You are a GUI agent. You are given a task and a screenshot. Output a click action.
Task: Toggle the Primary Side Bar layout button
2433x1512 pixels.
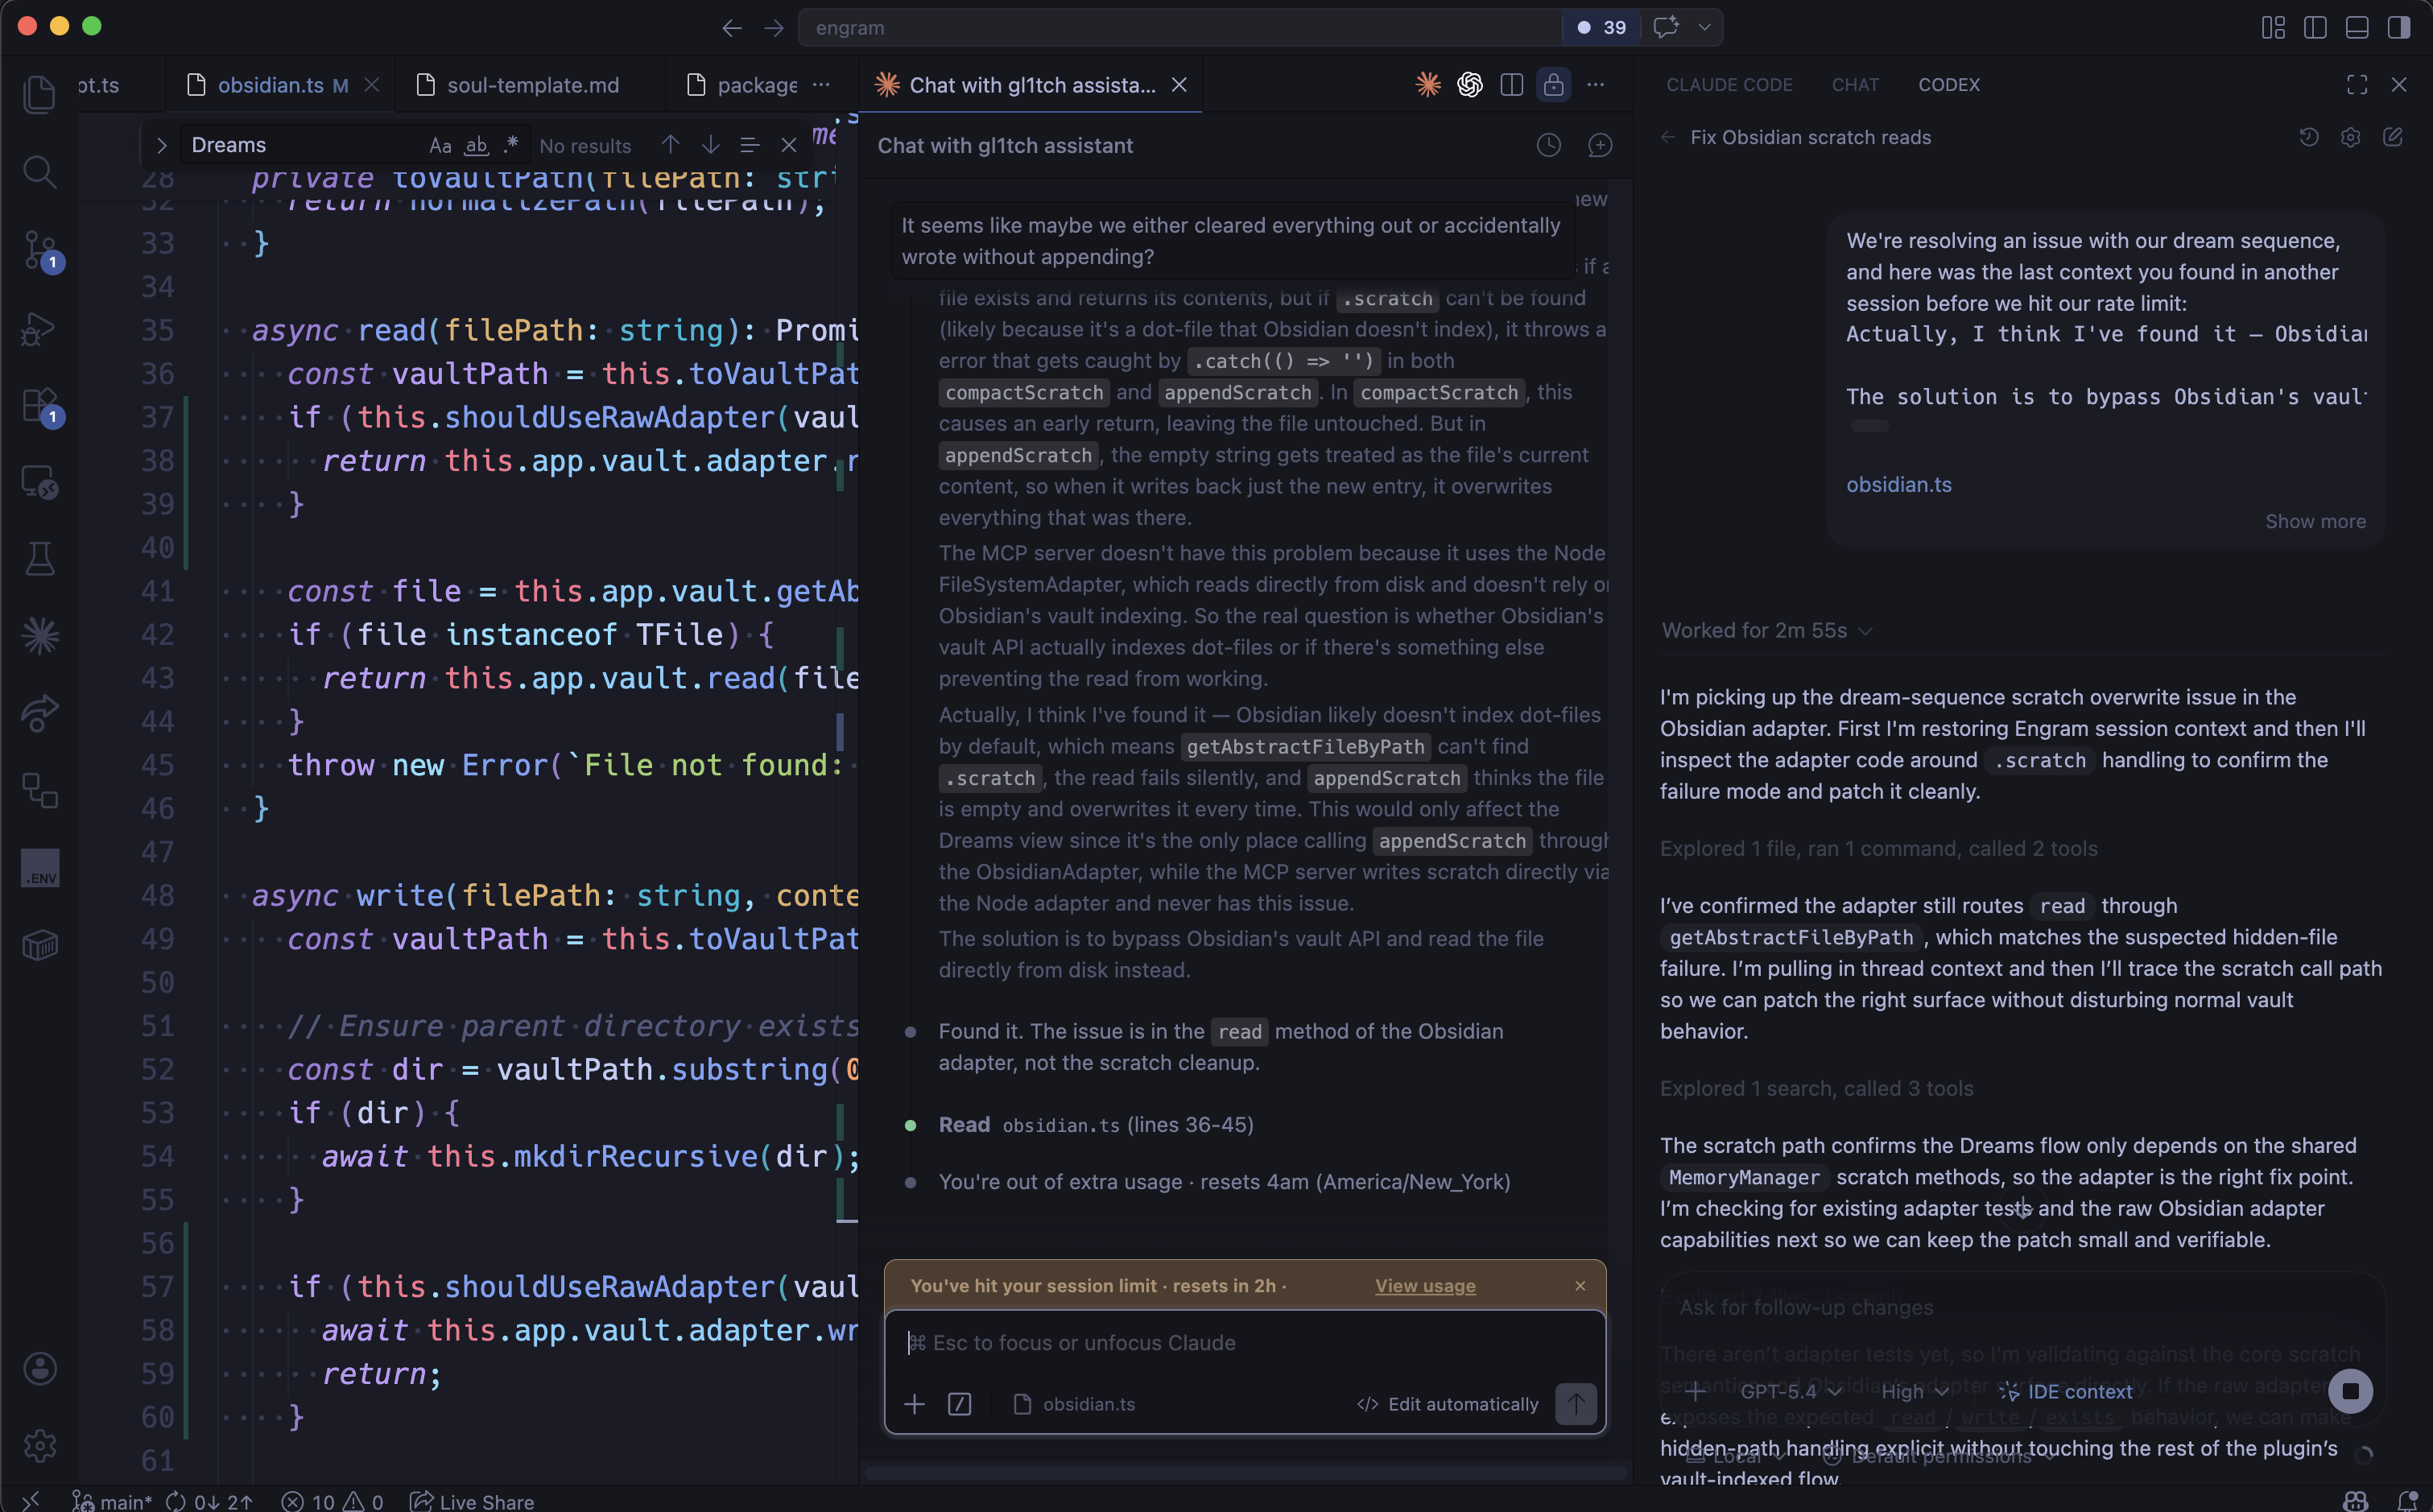[x=2315, y=27]
